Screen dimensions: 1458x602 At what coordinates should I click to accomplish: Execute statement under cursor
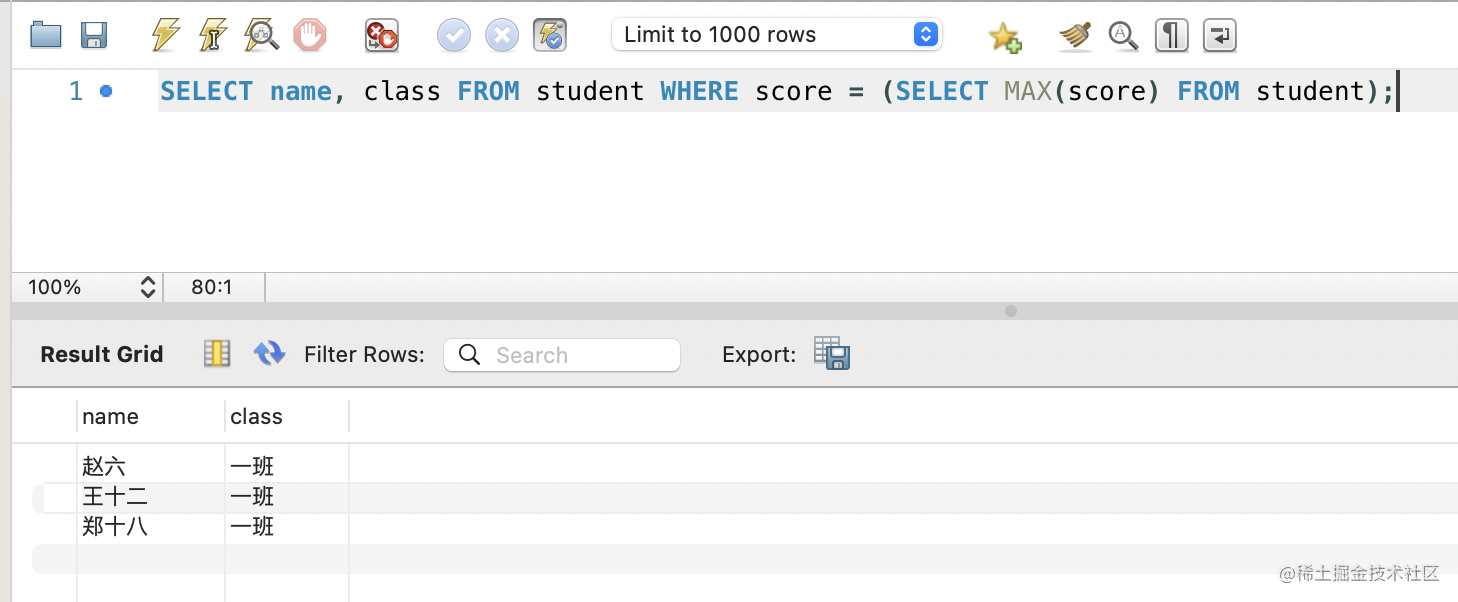pyautogui.click(x=213, y=36)
